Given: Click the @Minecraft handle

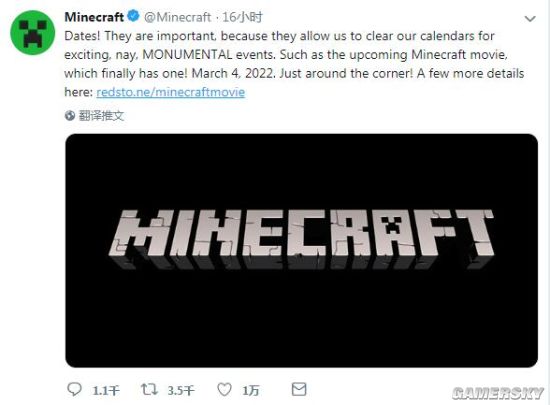Looking at the screenshot, I should coord(178,17).
